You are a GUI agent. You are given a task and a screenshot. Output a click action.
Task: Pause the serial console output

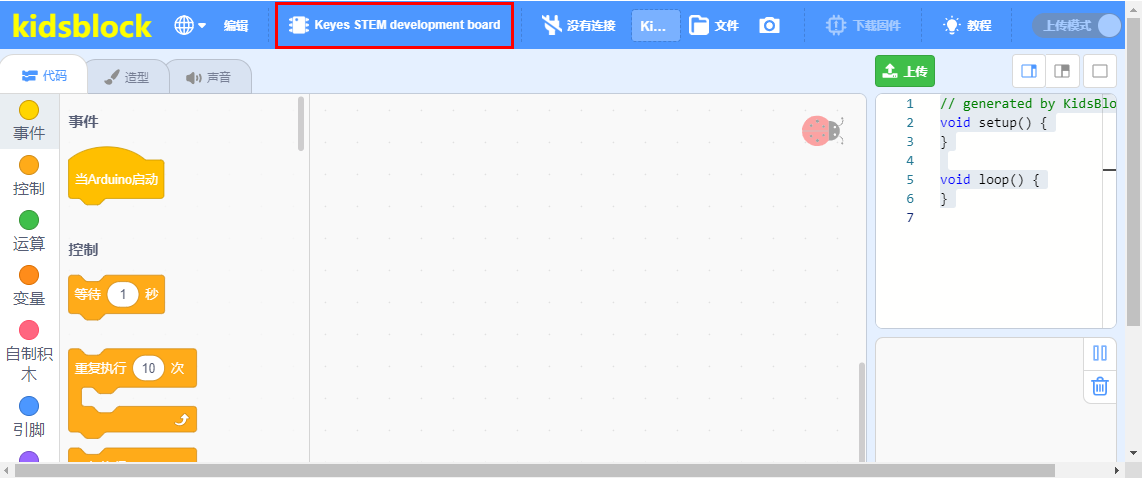(x=1100, y=353)
